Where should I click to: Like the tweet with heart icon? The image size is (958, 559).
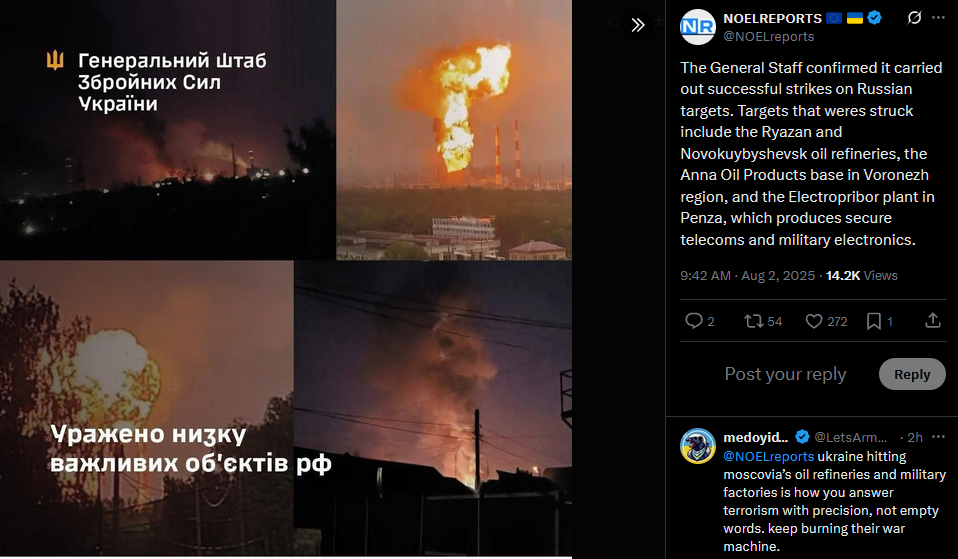coord(814,321)
